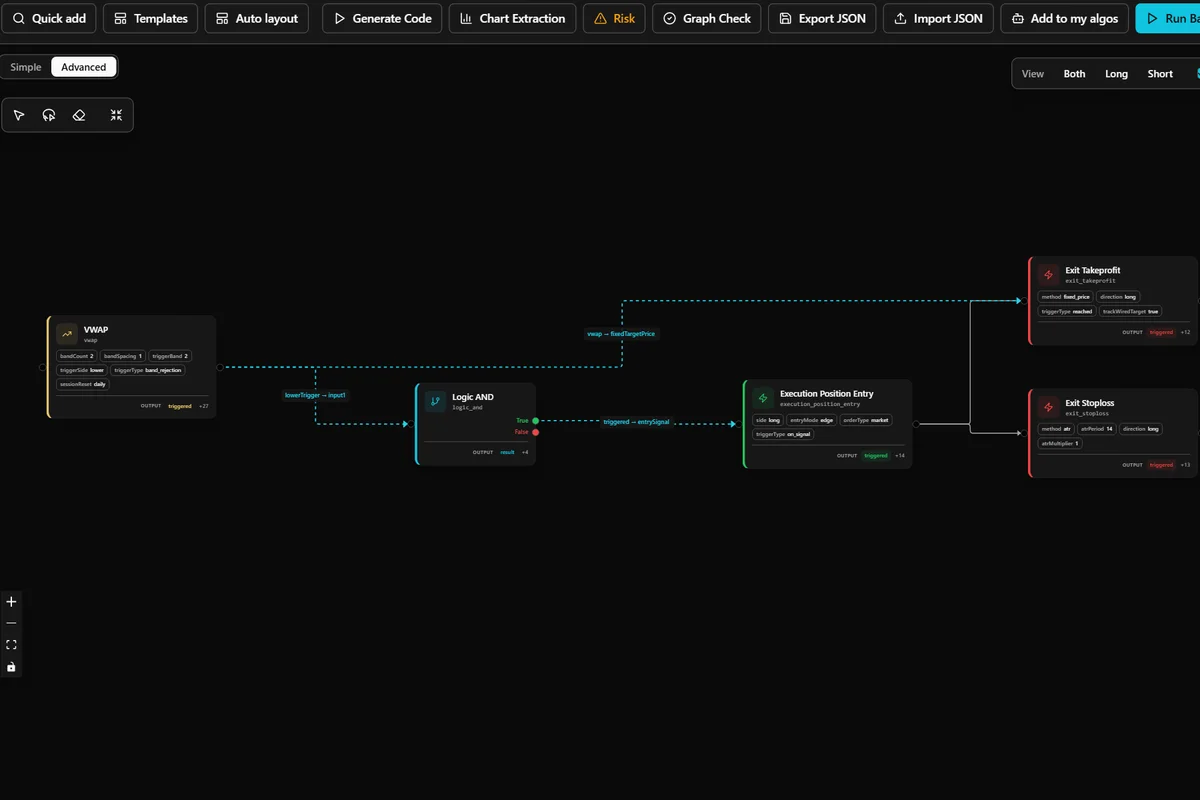
Task: Fit view to the canvas
Action: coord(11,645)
